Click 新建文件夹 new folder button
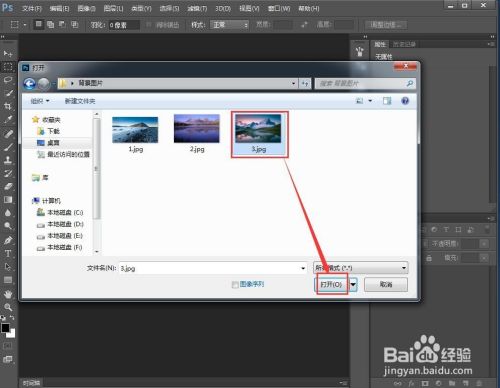The image size is (500, 388). click(80, 101)
